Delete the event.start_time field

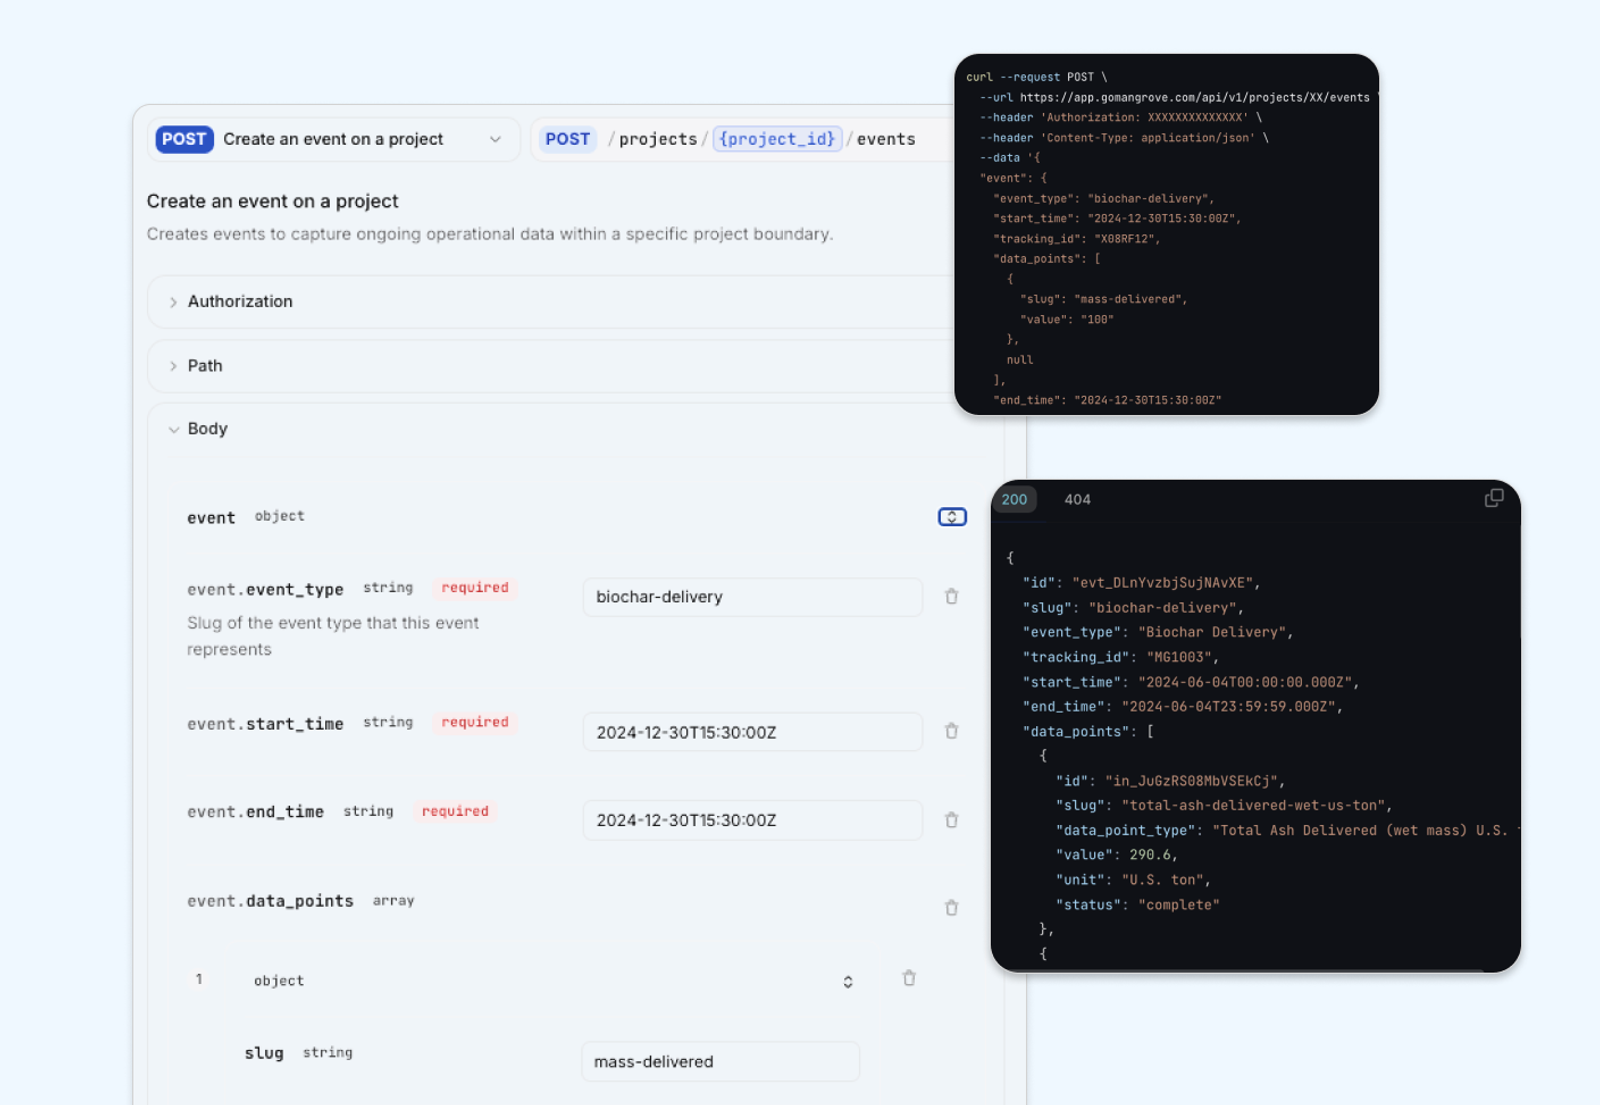coord(951,732)
